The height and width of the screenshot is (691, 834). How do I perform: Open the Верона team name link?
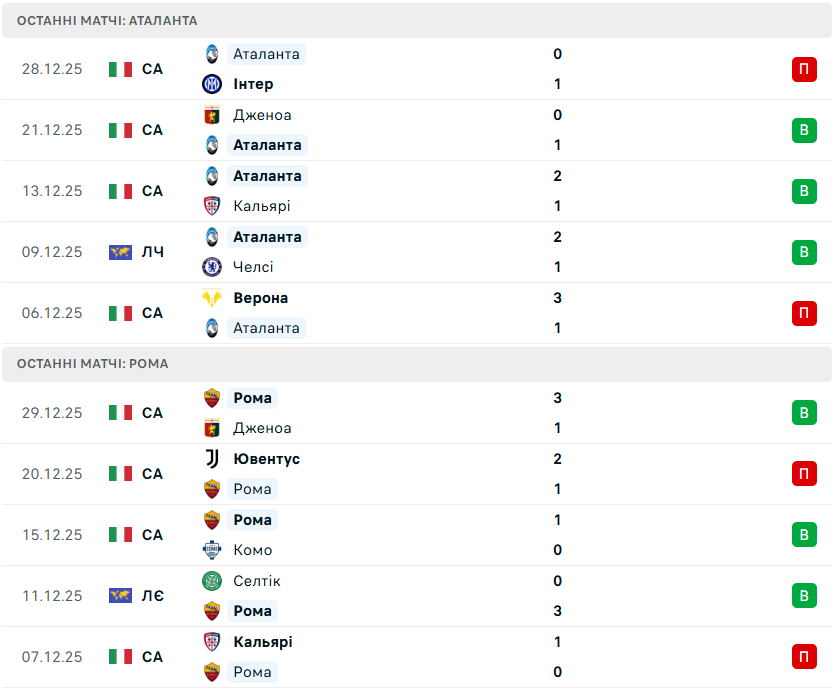click(x=260, y=298)
